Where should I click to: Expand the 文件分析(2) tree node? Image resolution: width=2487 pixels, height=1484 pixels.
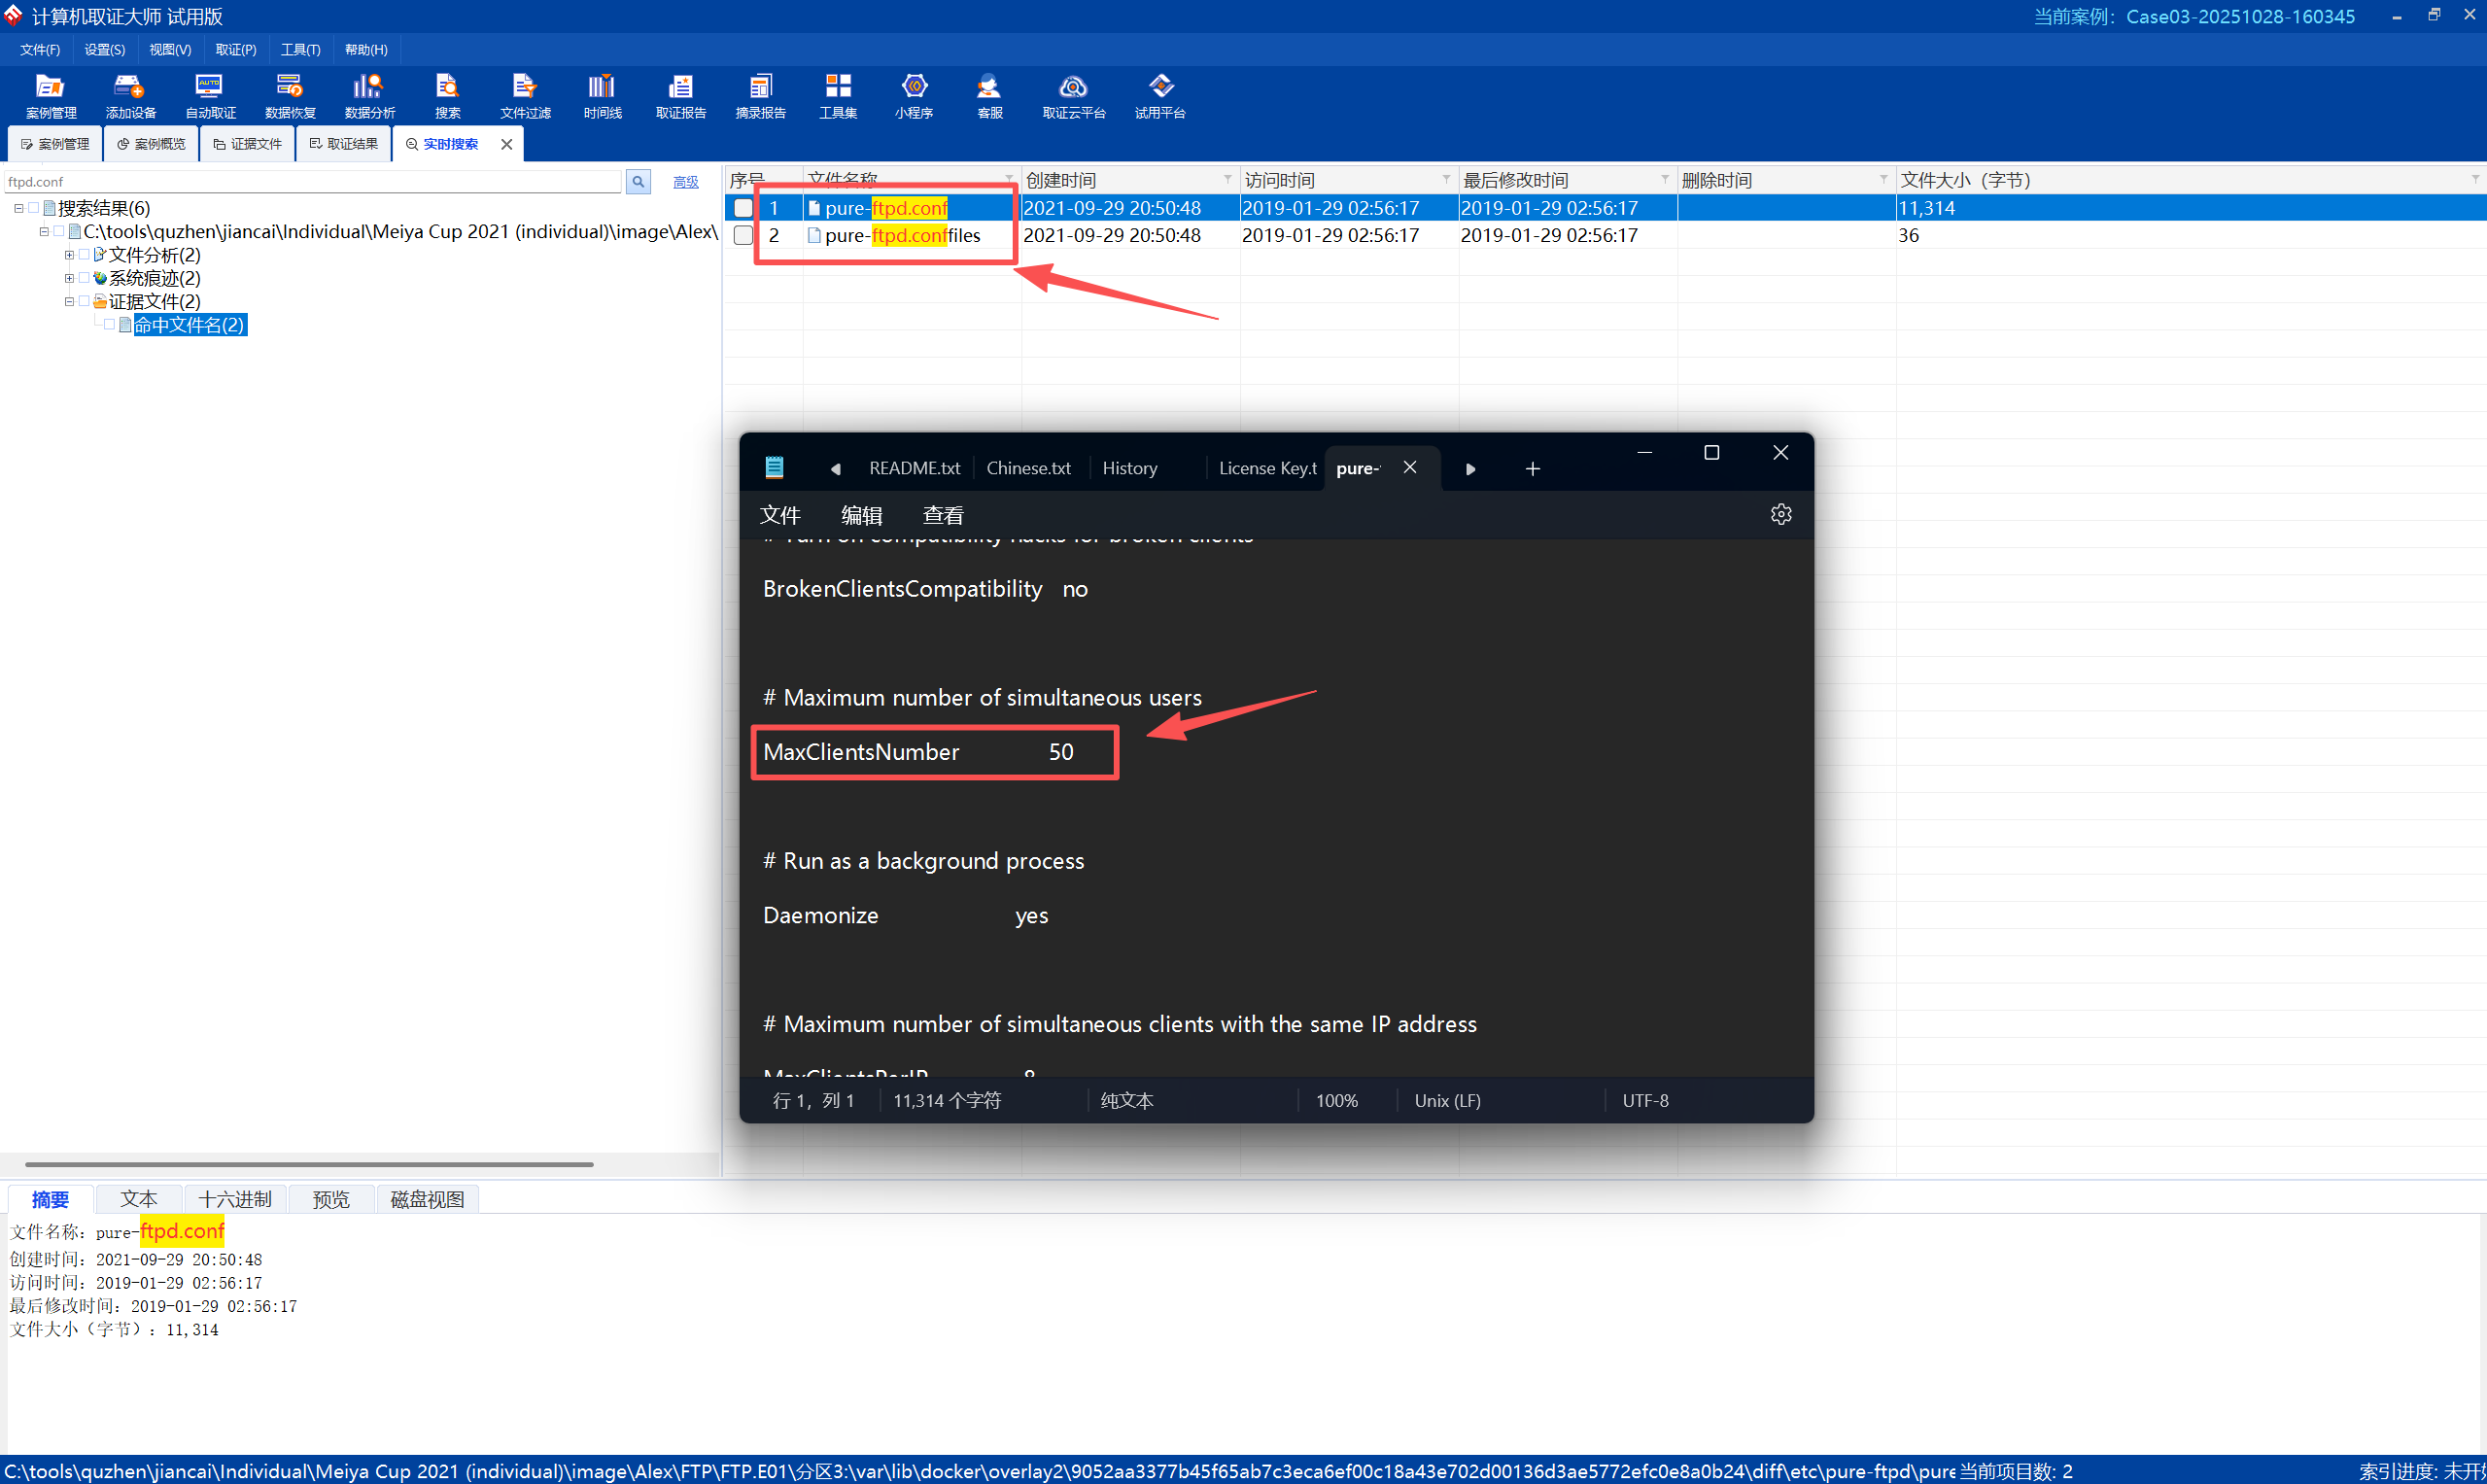(x=69, y=255)
